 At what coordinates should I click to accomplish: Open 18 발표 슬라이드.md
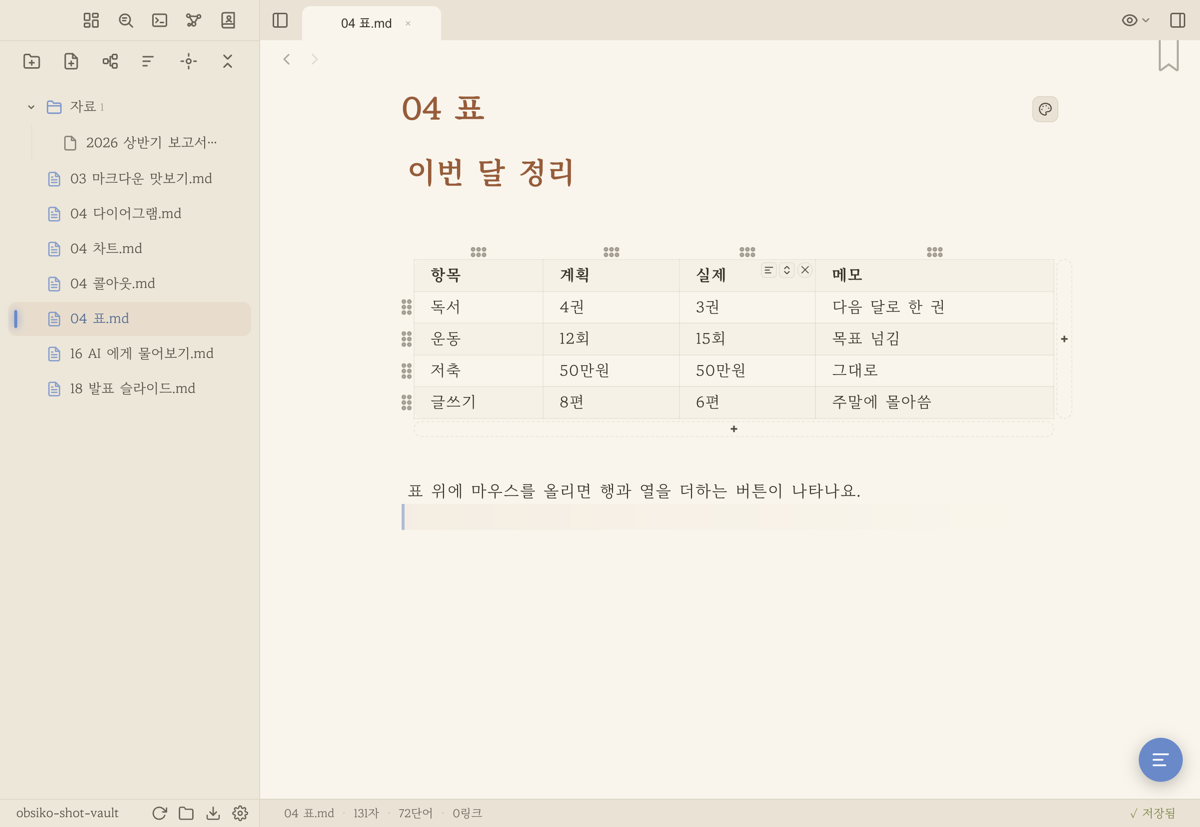coord(130,388)
